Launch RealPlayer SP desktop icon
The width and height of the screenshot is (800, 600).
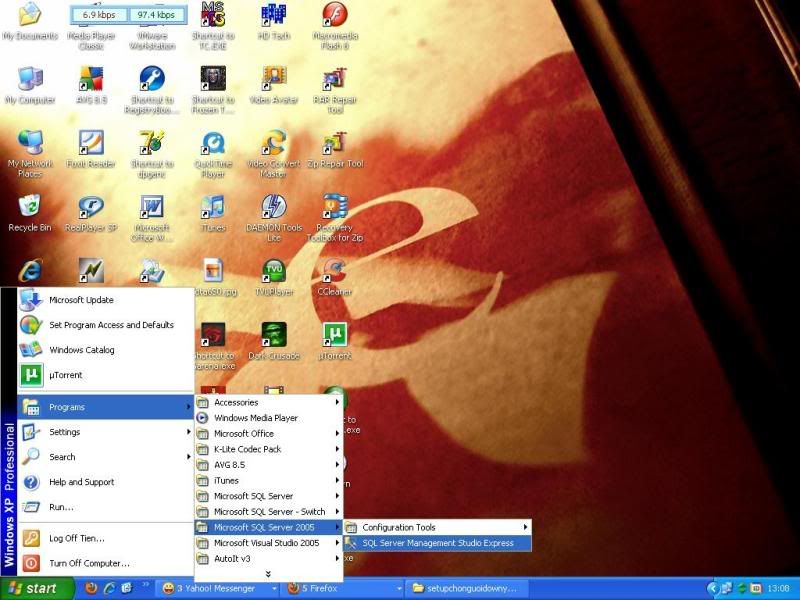[x=91, y=213]
